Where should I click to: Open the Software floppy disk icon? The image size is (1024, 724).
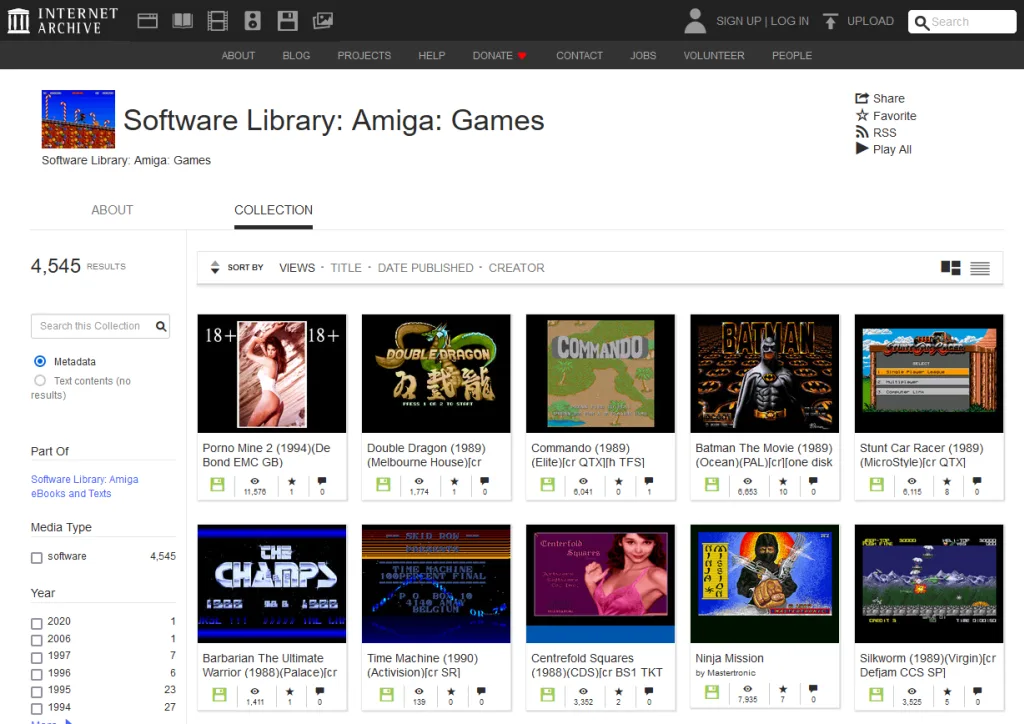tap(287, 21)
